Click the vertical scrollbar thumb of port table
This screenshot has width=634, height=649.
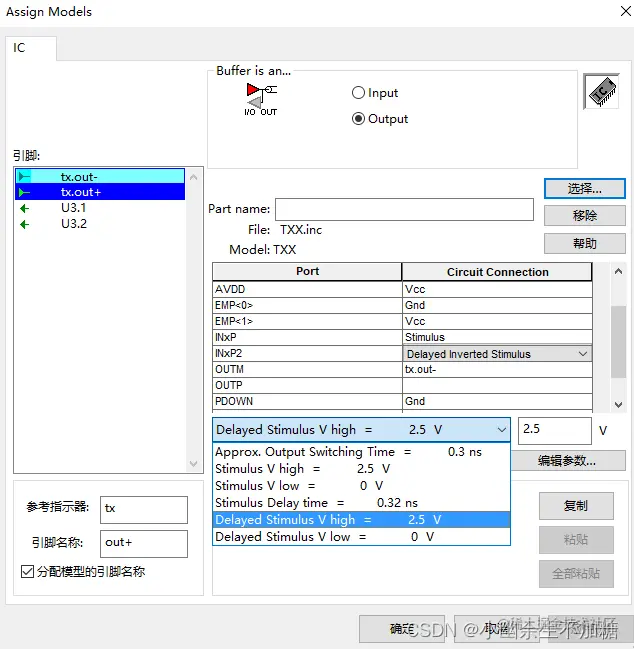pyautogui.click(x=618, y=342)
